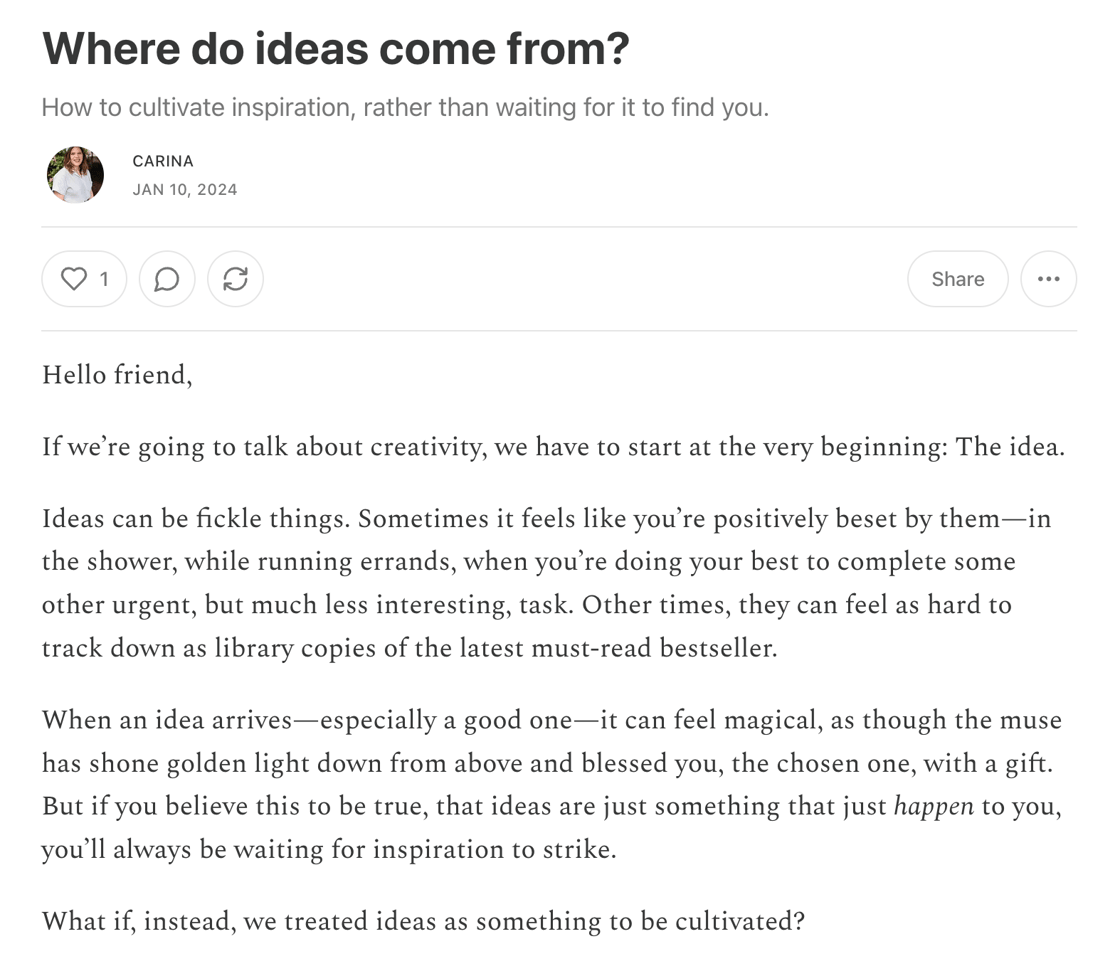Open comments via speech bubble icon
Image resolution: width=1120 pixels, height=966 pixels.
[x=167, y=279]
